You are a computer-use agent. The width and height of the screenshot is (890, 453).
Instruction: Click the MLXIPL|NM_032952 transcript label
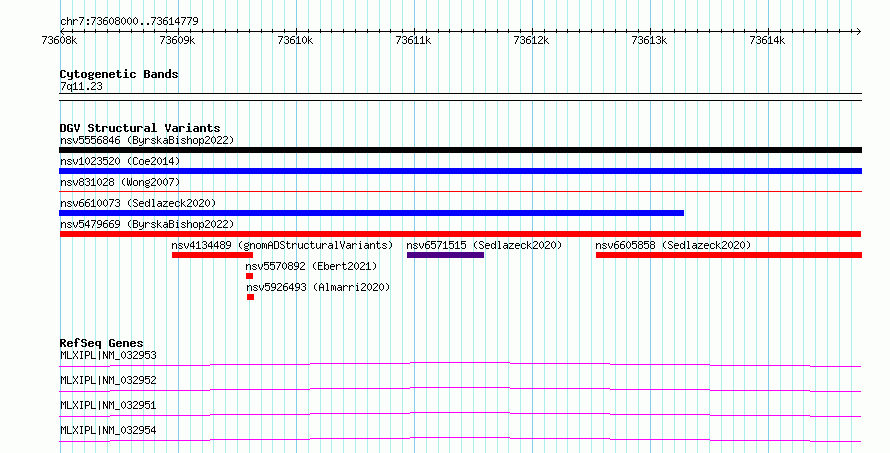coord(108,380)
